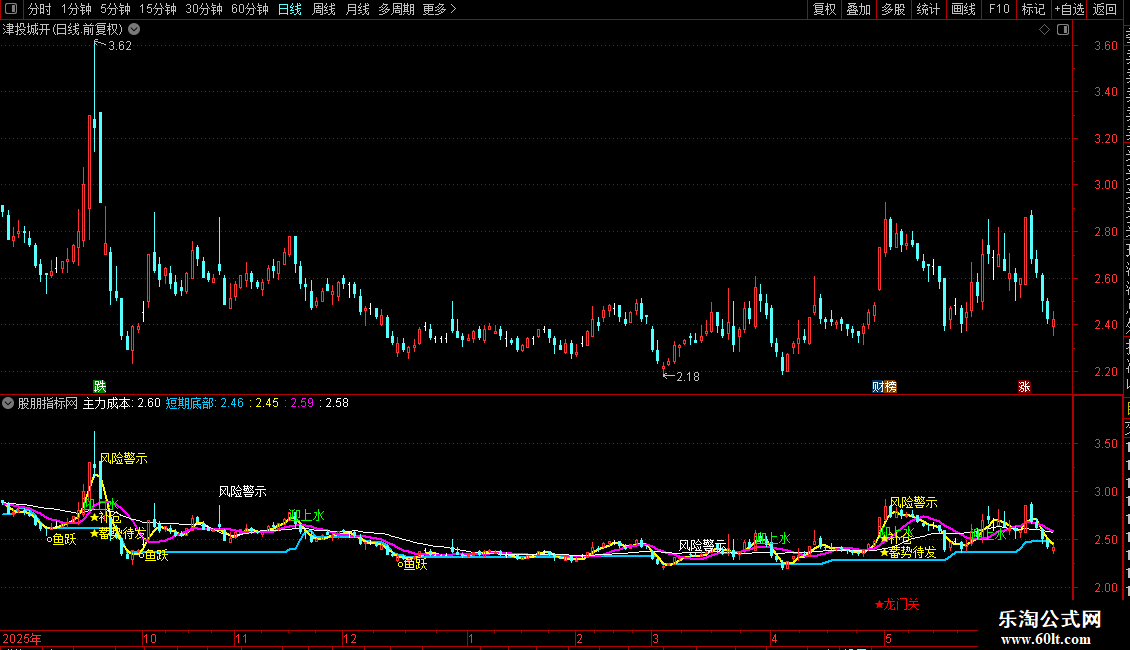
Task: Click the 3.60 price axis label
Action: (x=1105, y=45)
